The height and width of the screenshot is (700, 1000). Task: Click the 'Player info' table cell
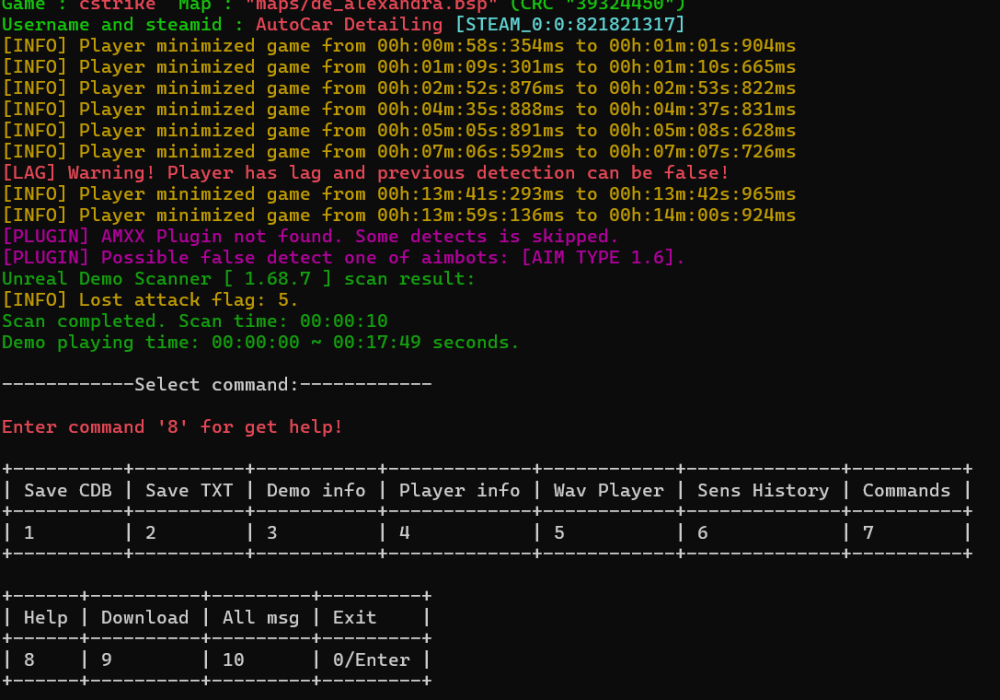459,490
